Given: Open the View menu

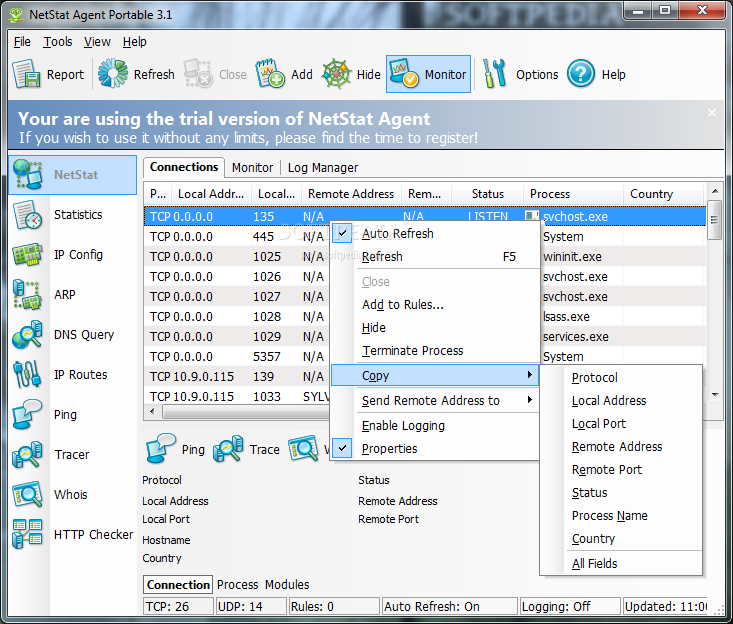Looking at the screenshot, I should point(97,42).
